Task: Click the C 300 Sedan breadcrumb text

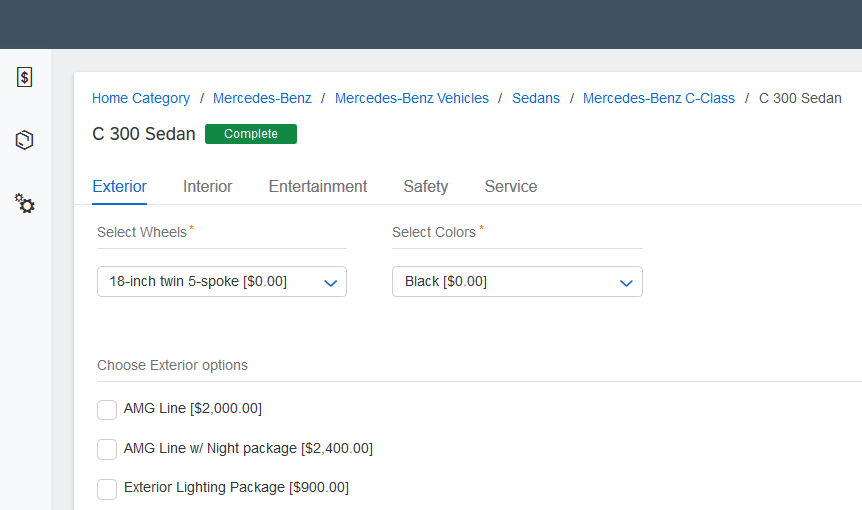Action: (800, 98)
